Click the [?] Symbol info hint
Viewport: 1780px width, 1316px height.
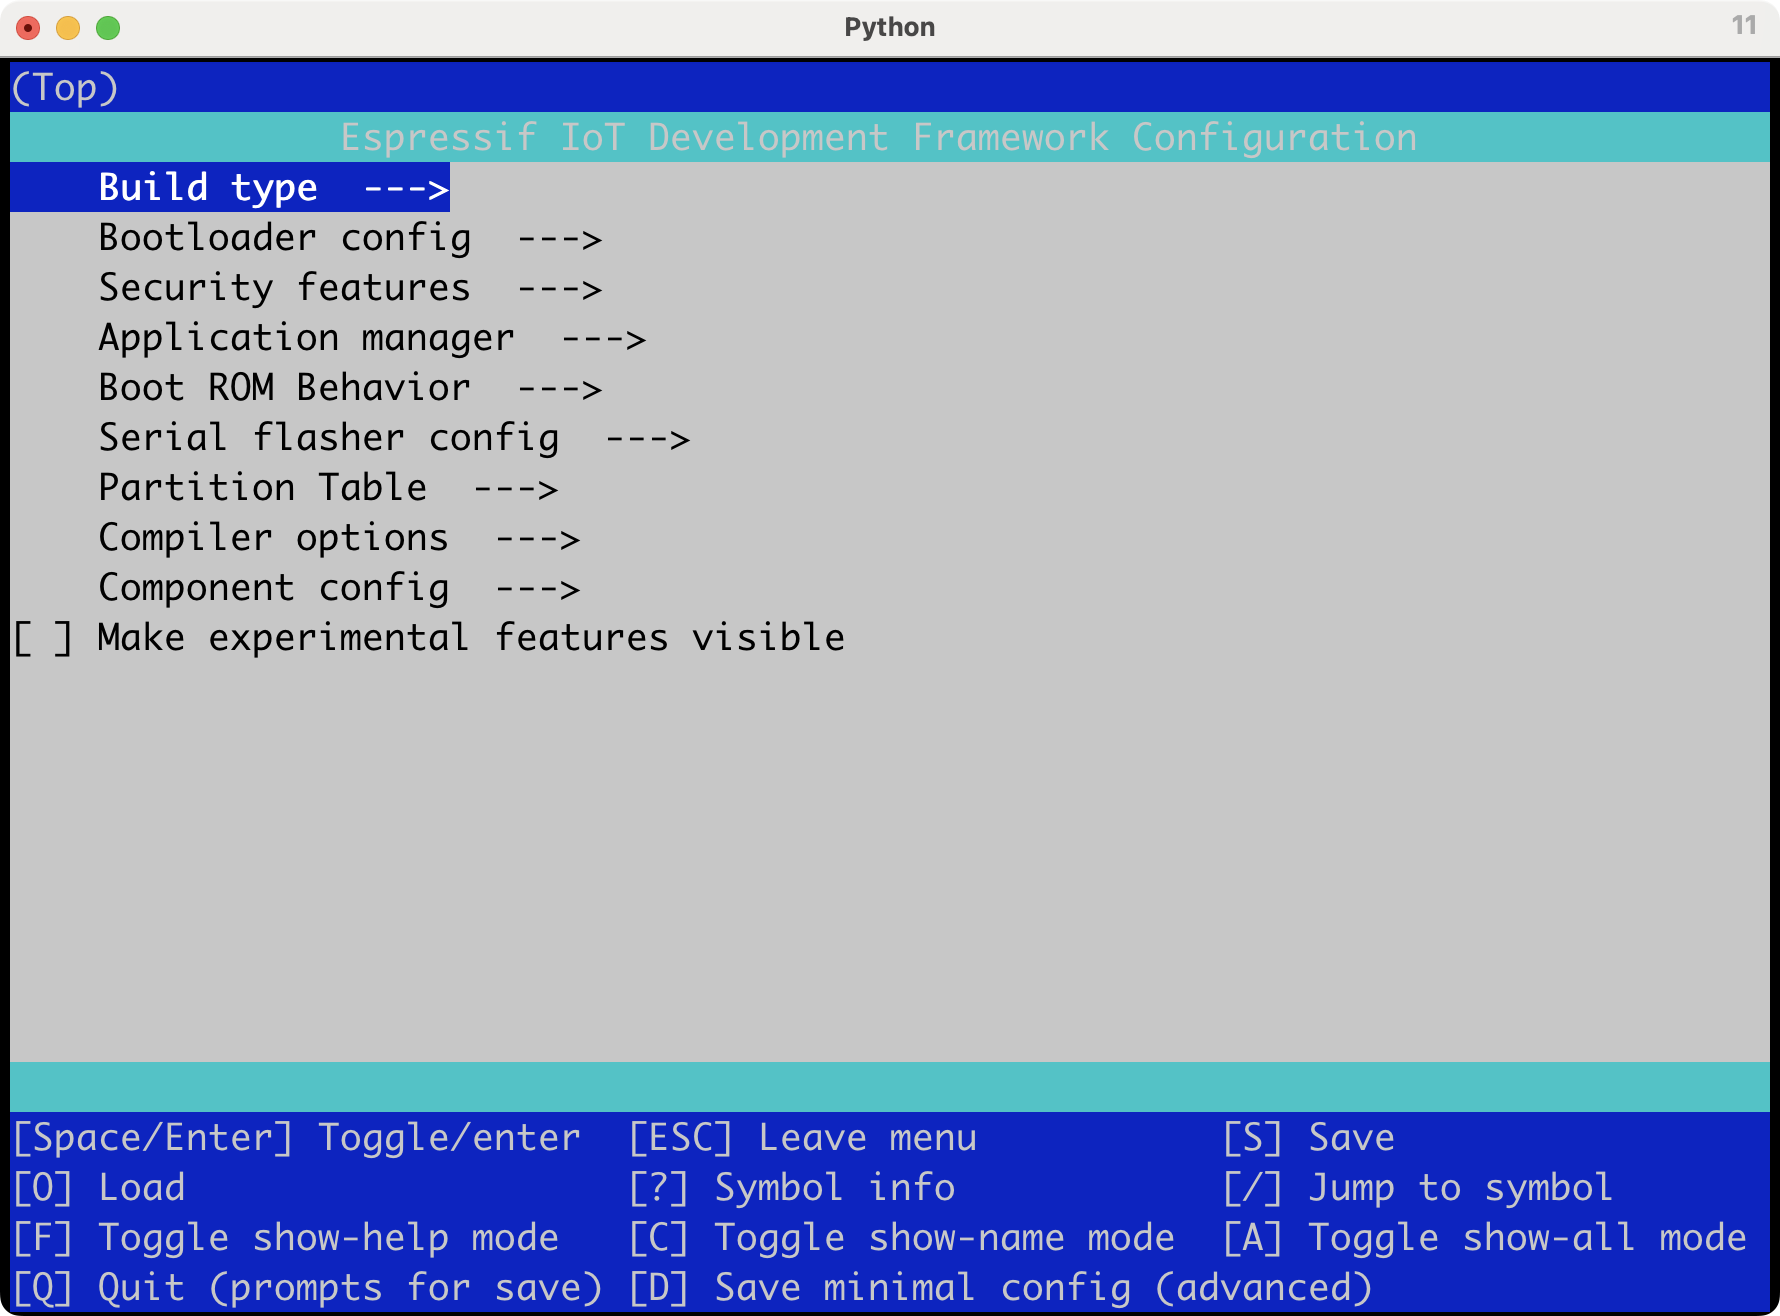tap(792, 1188)
